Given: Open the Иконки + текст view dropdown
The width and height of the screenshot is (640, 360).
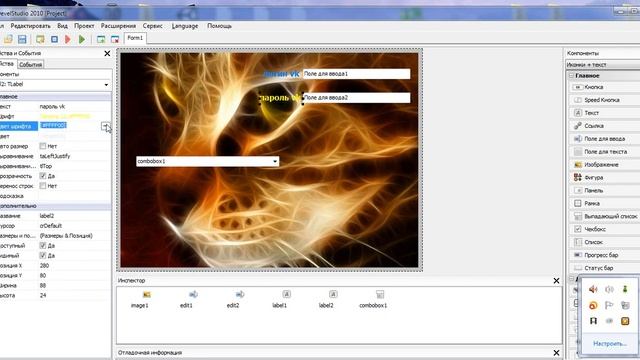Looking at the screenshot, I should pos(603,64).
